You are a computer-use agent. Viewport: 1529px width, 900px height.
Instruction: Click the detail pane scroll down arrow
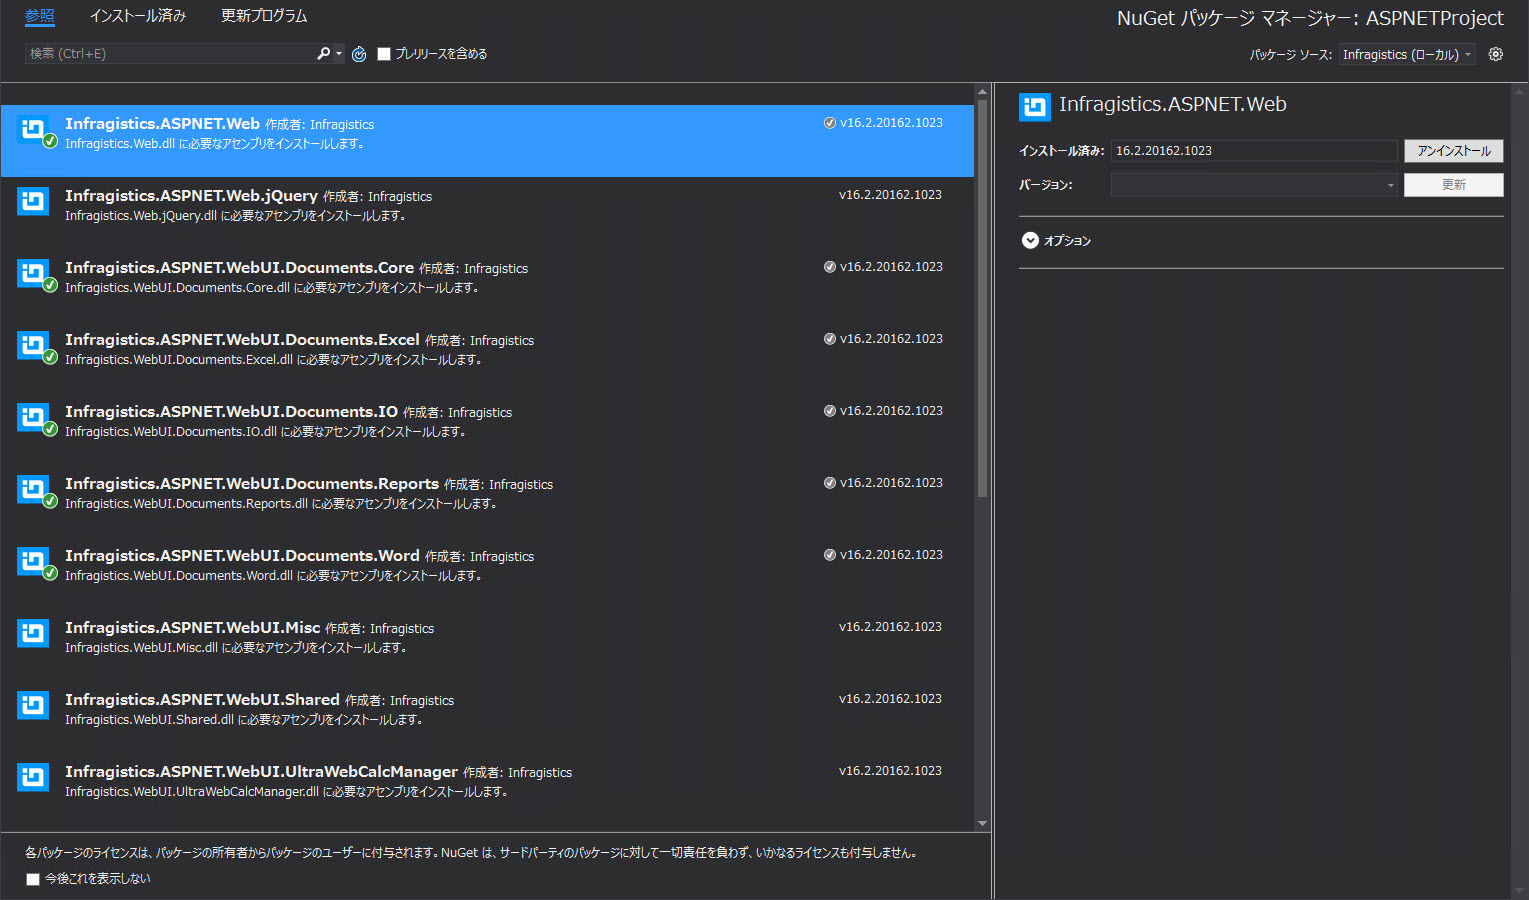pos(1520,890)
